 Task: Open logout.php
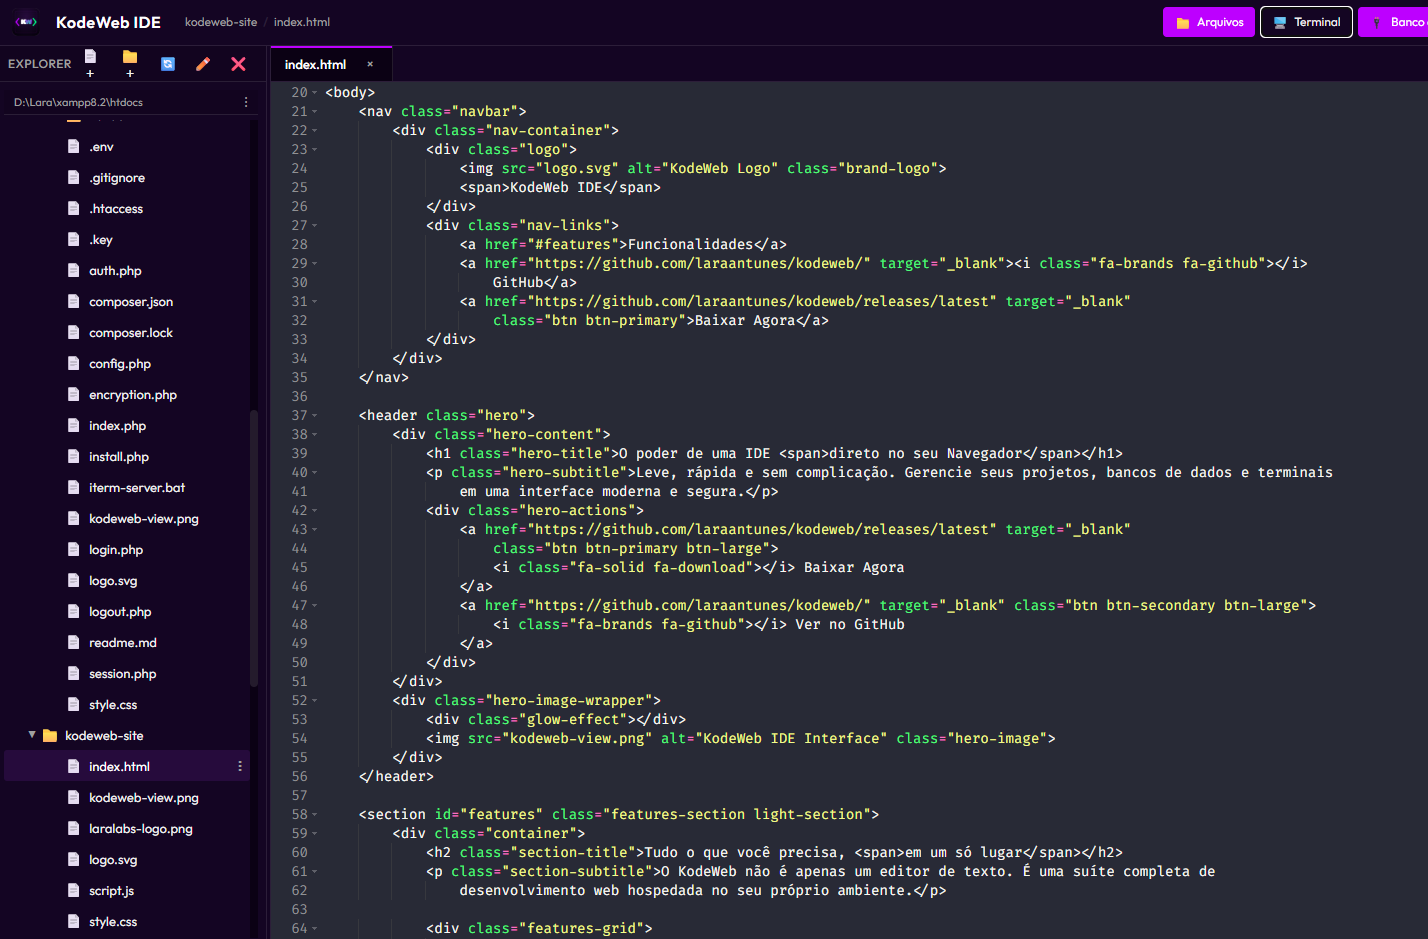click(x=127, y=611)
